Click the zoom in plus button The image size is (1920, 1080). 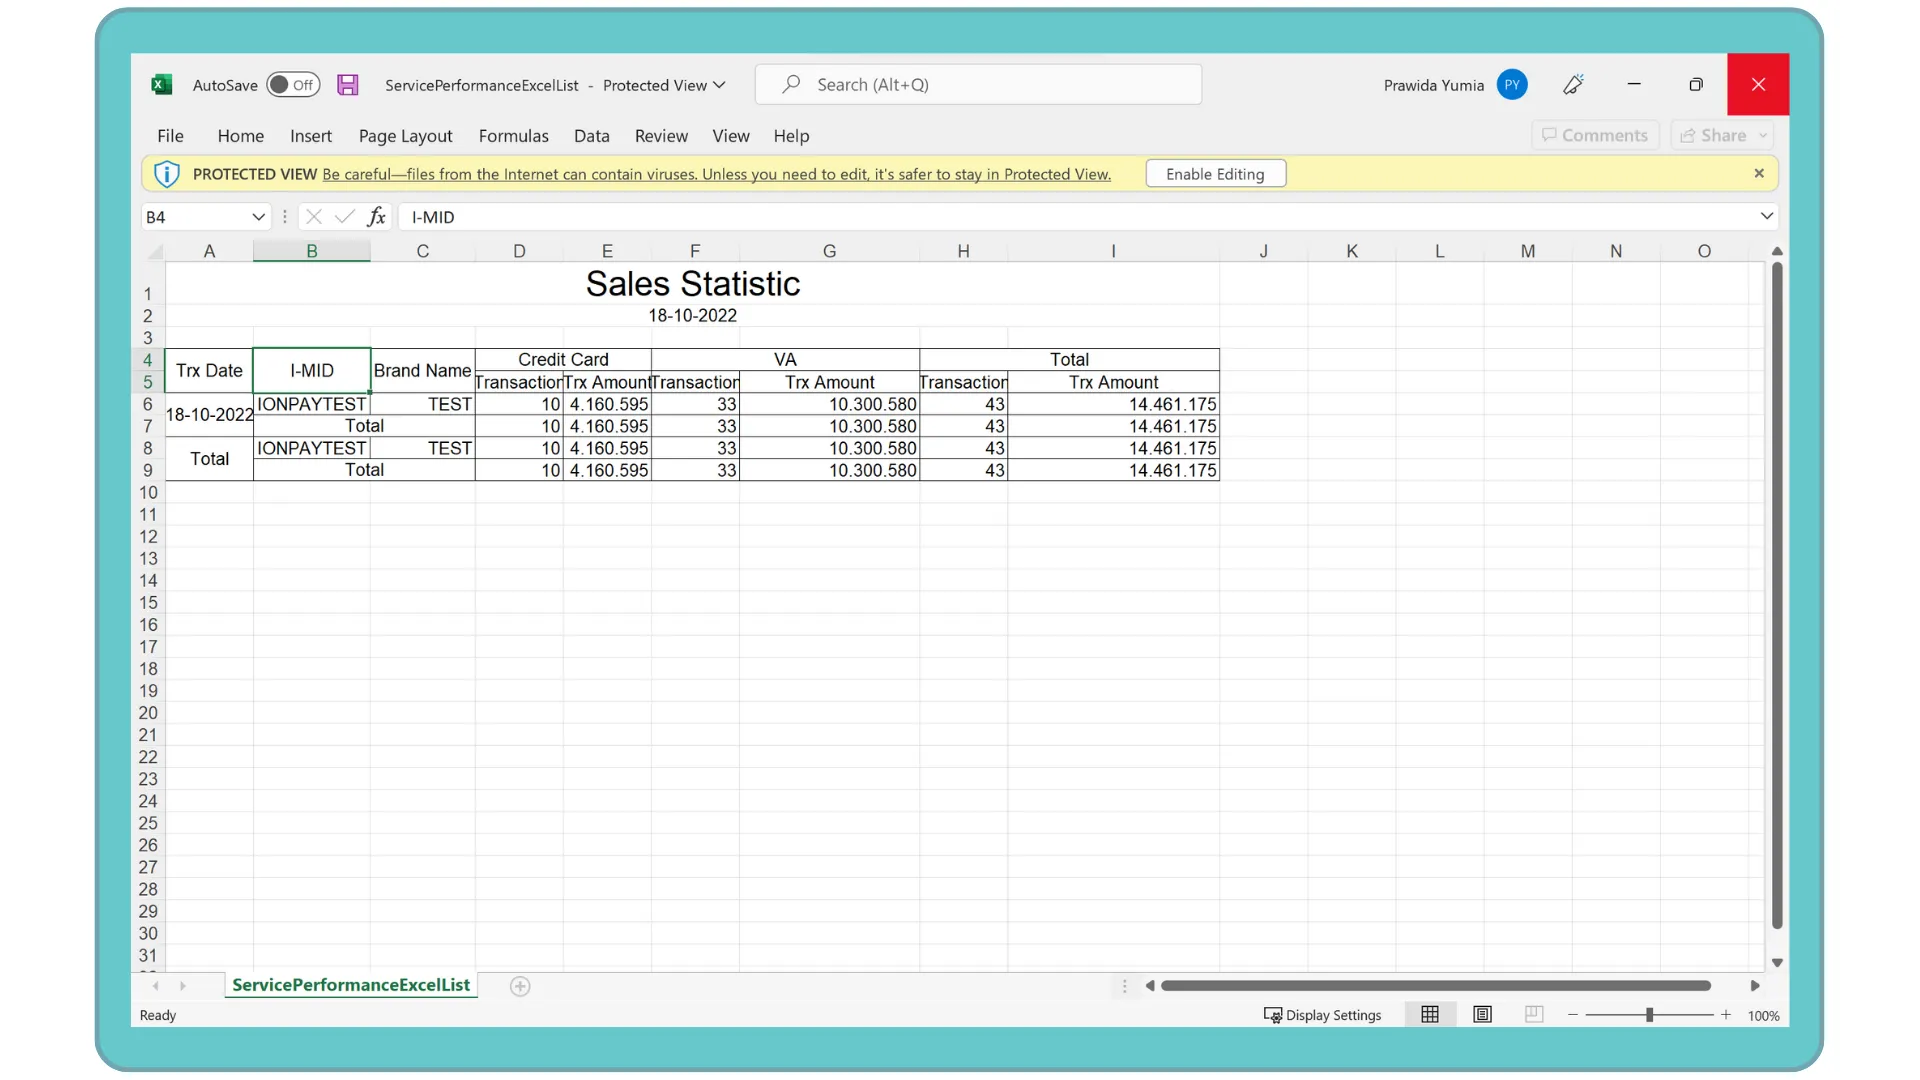click(x=1726, y=1015)
